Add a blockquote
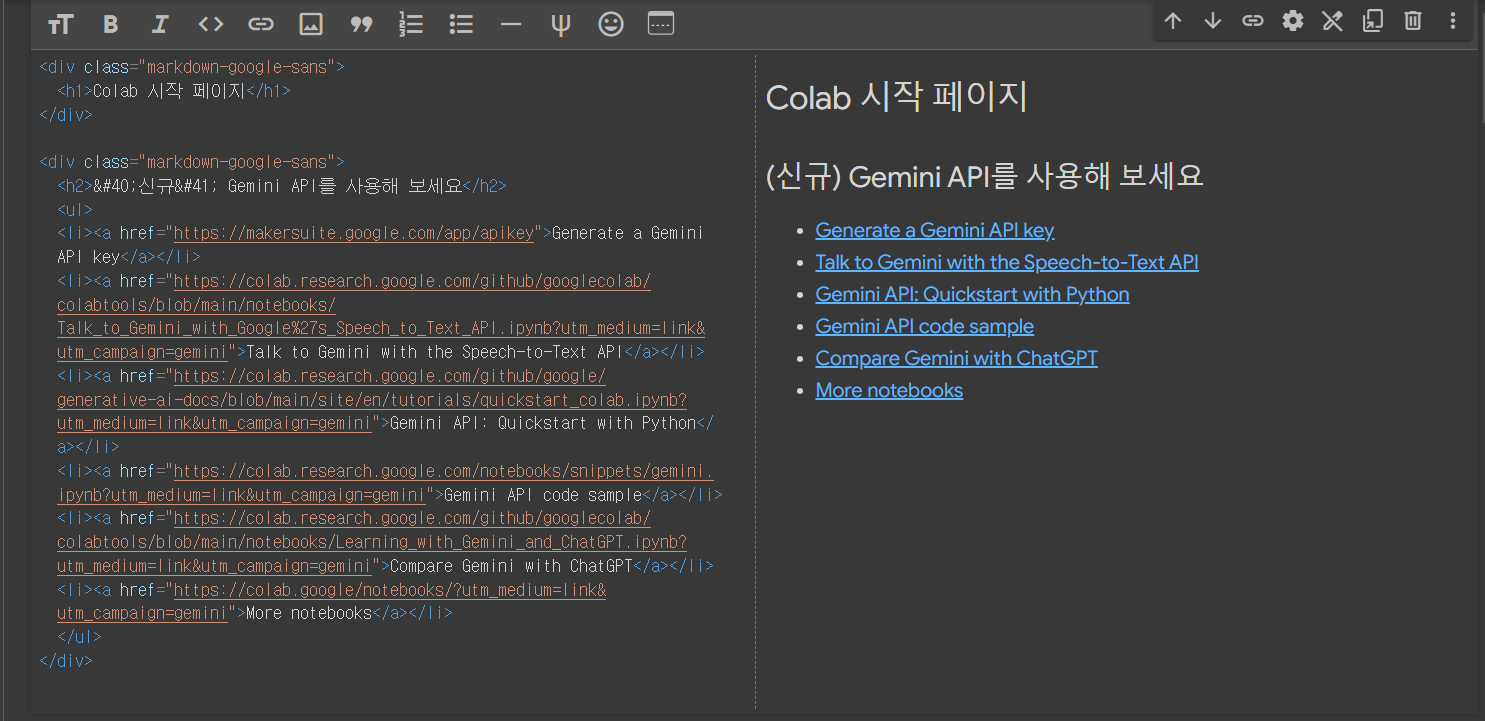The image size is (1485, 721). click(x=361, y=24)
